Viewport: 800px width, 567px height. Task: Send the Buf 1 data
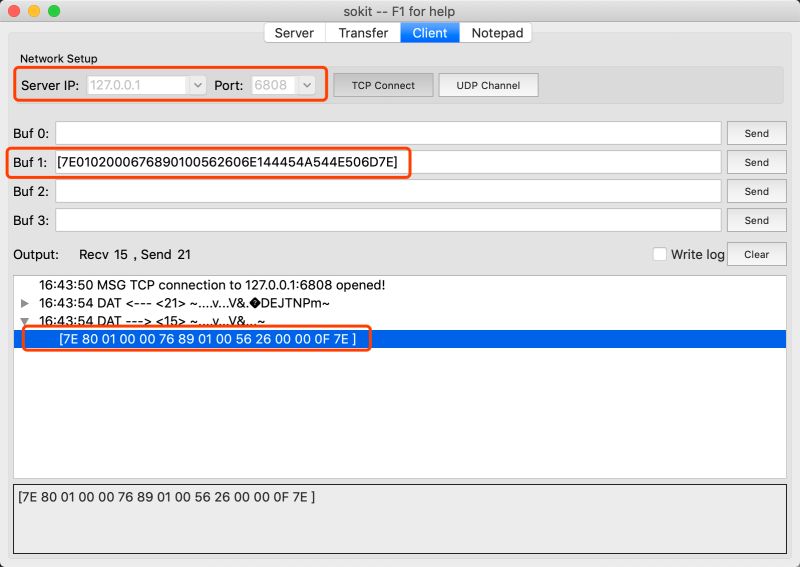point(756,162)
